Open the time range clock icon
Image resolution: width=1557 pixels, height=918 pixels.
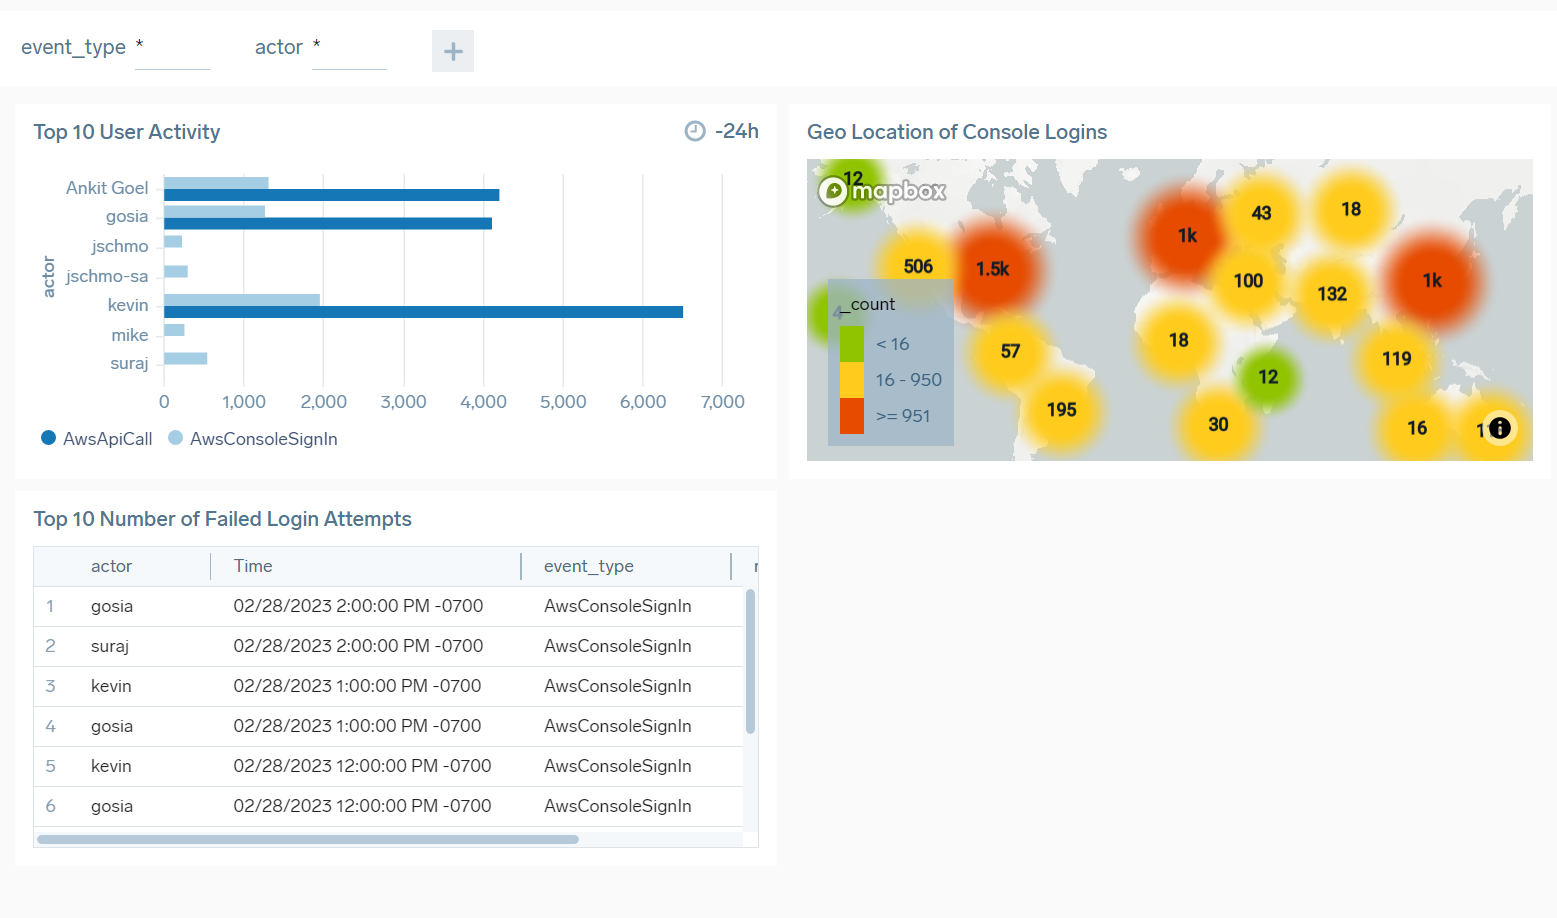697,130
